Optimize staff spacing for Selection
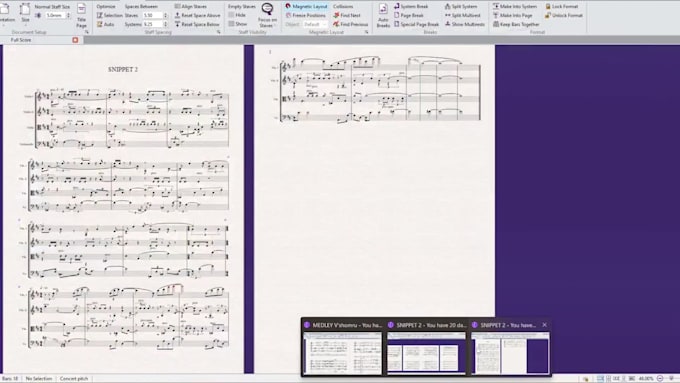The image size is (680, 383). point(109,15)
